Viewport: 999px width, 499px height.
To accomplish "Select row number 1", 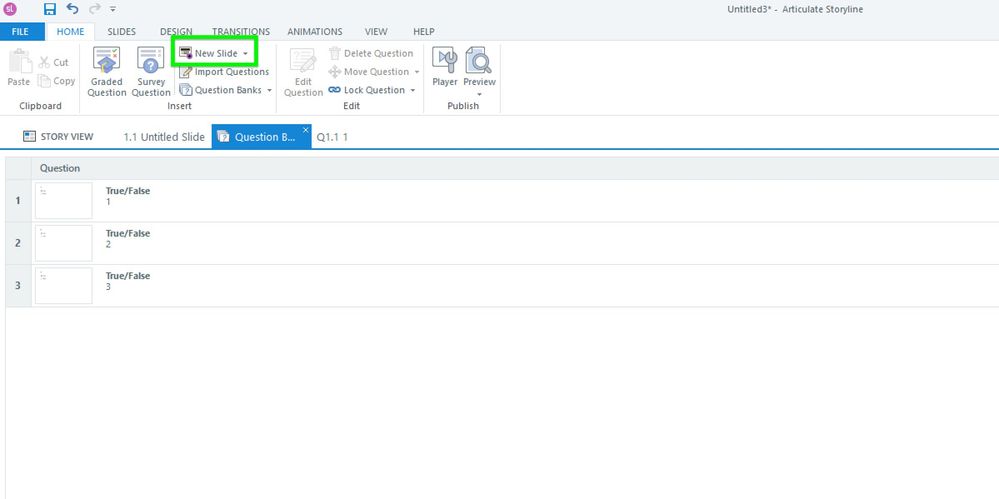I will [x=18, y=201].
